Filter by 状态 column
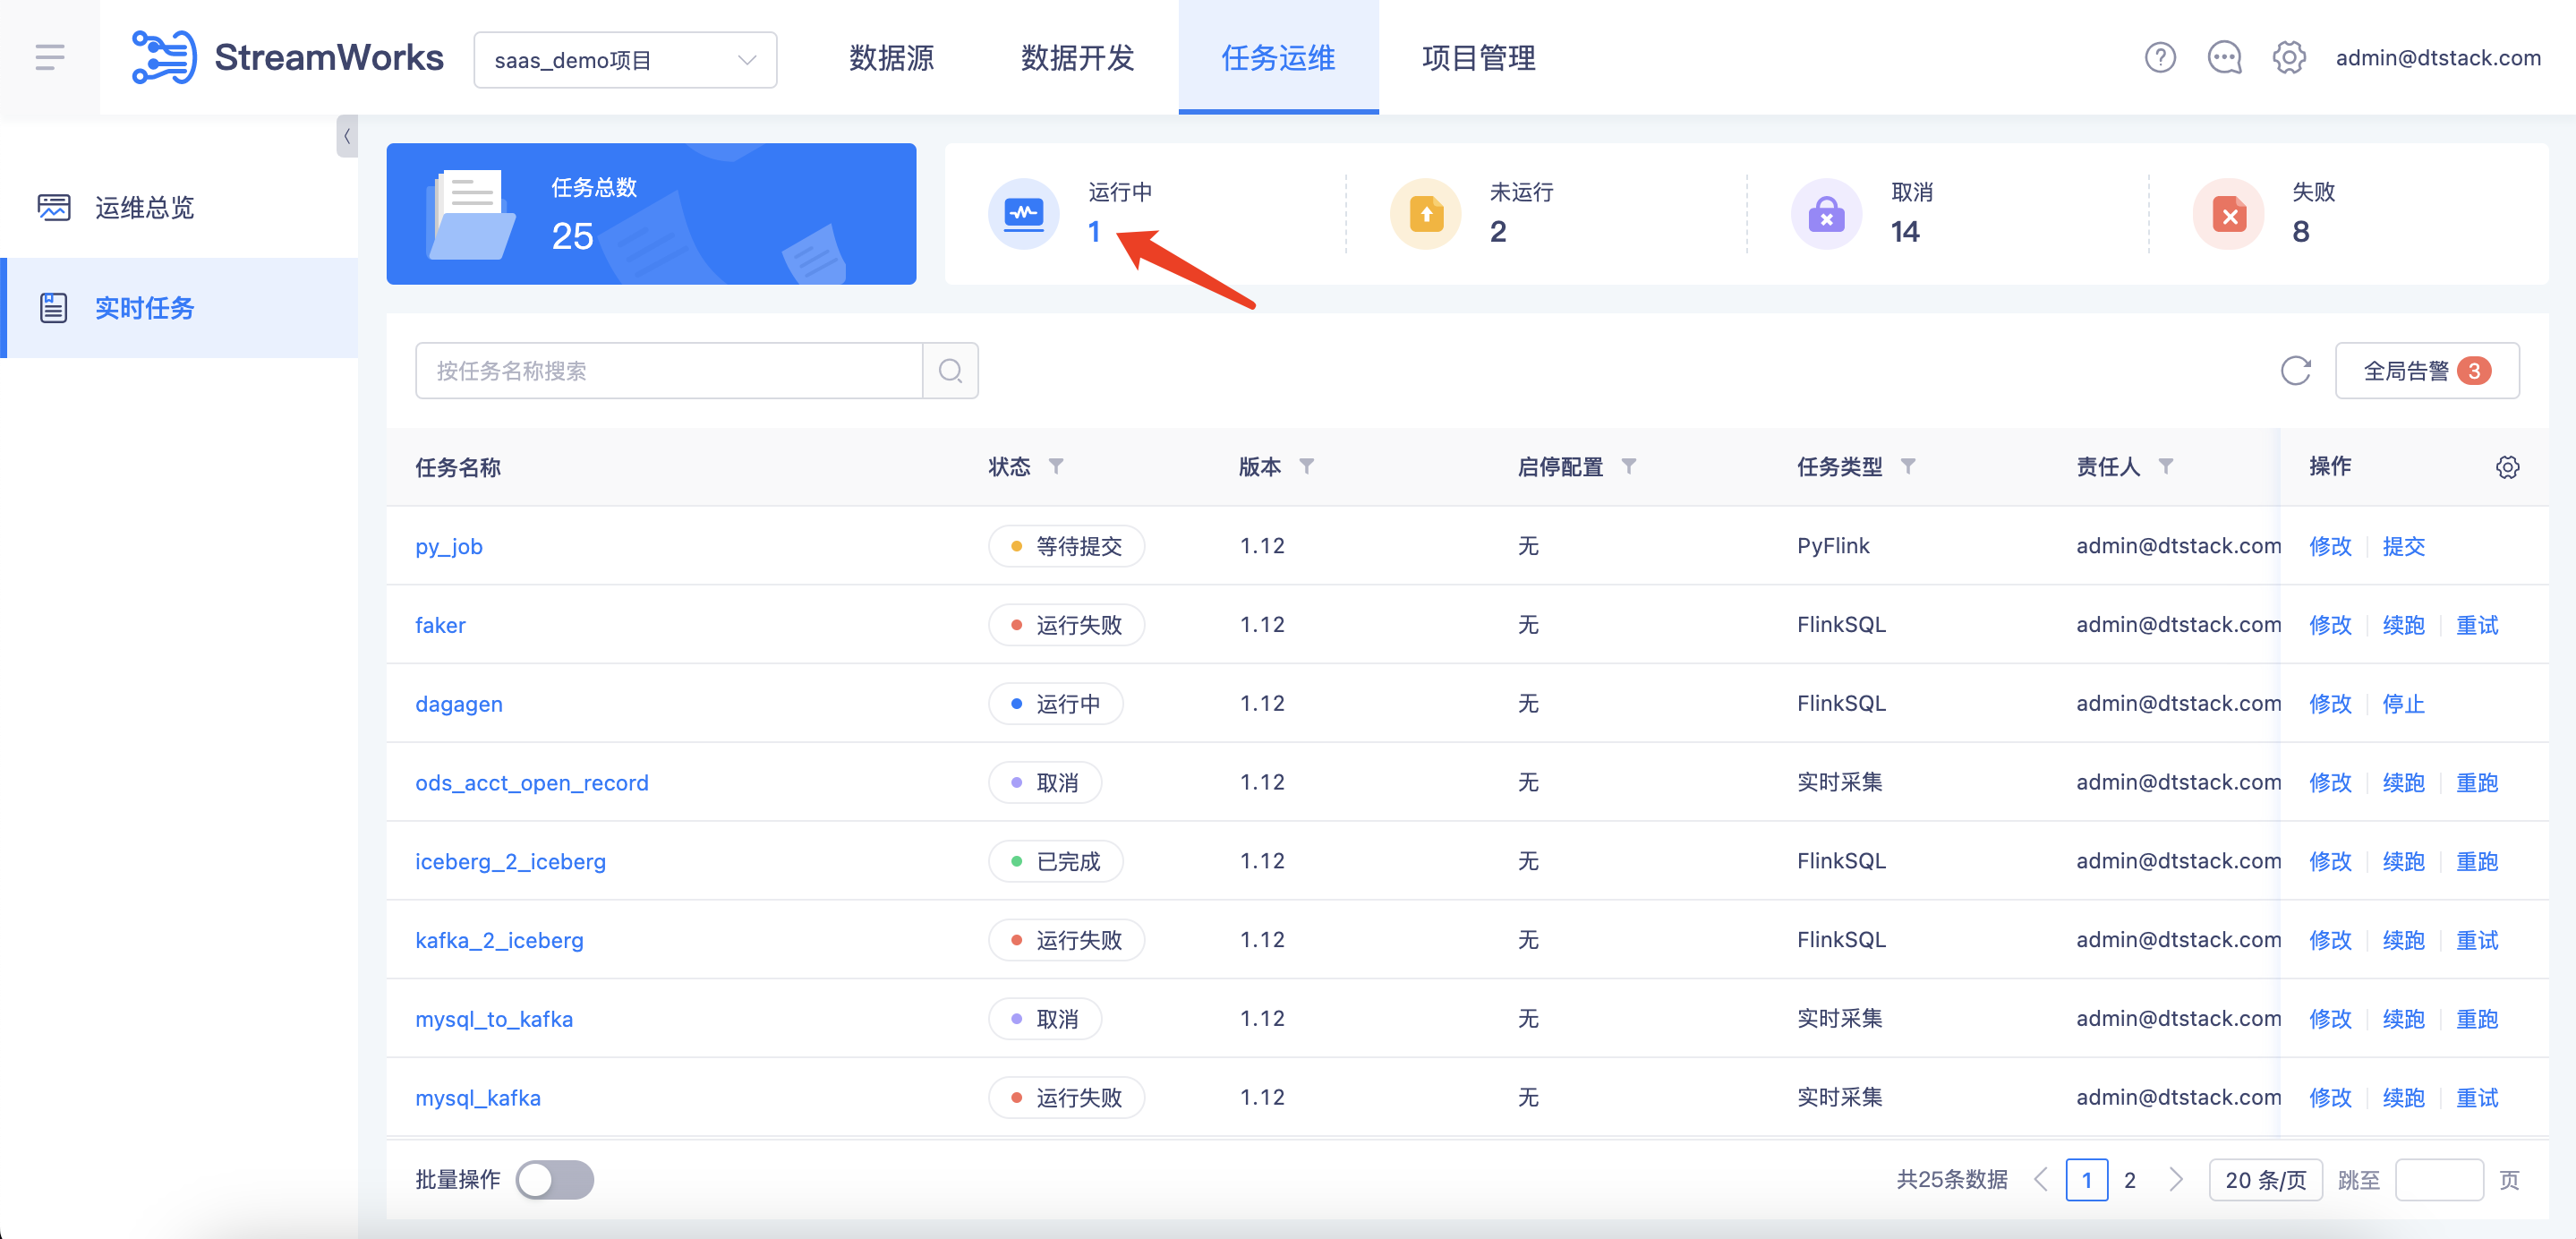 [1056, 466]
